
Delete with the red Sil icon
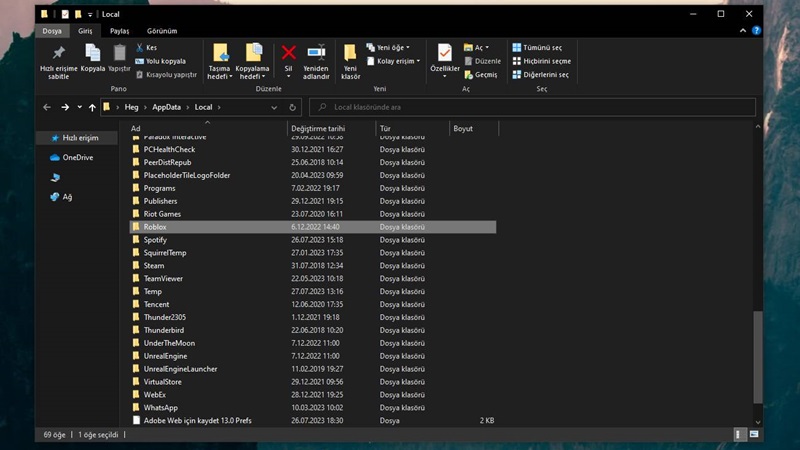288,61
